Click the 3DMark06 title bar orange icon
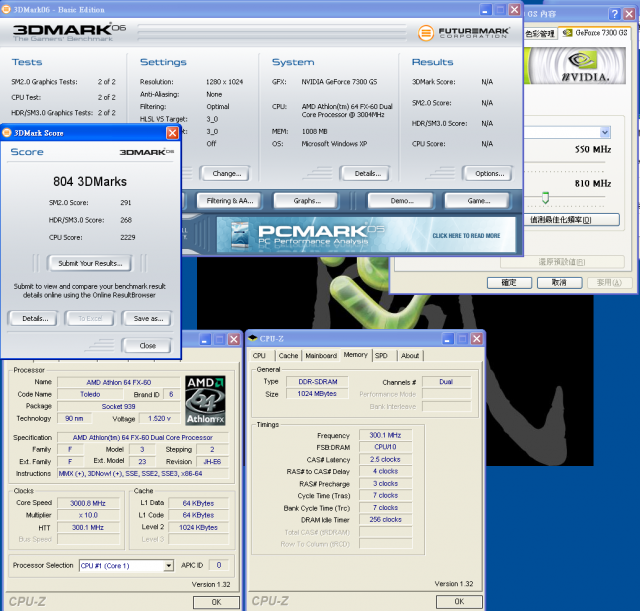This screenshot has height=611, width=640. pos(6,9)
